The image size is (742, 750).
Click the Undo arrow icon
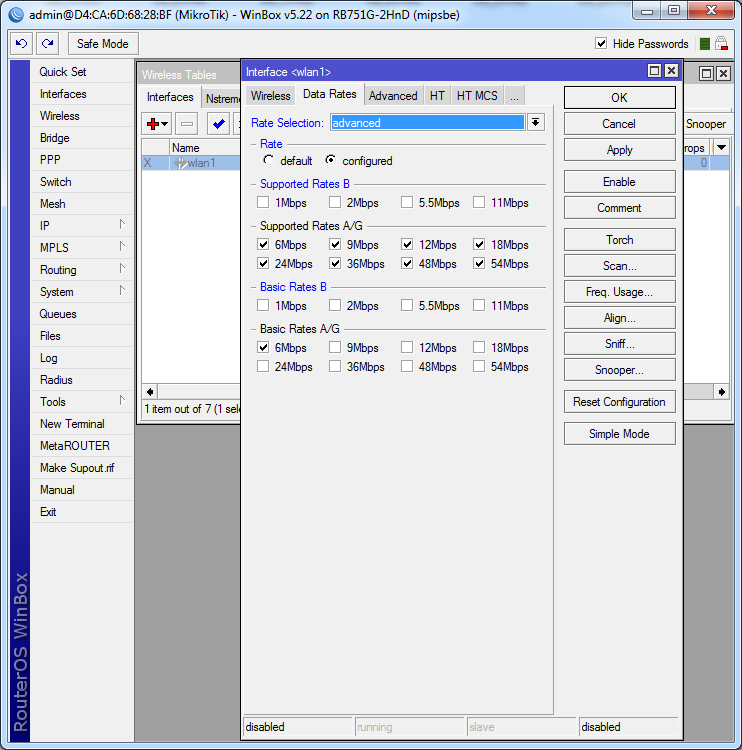click(22, 44)
